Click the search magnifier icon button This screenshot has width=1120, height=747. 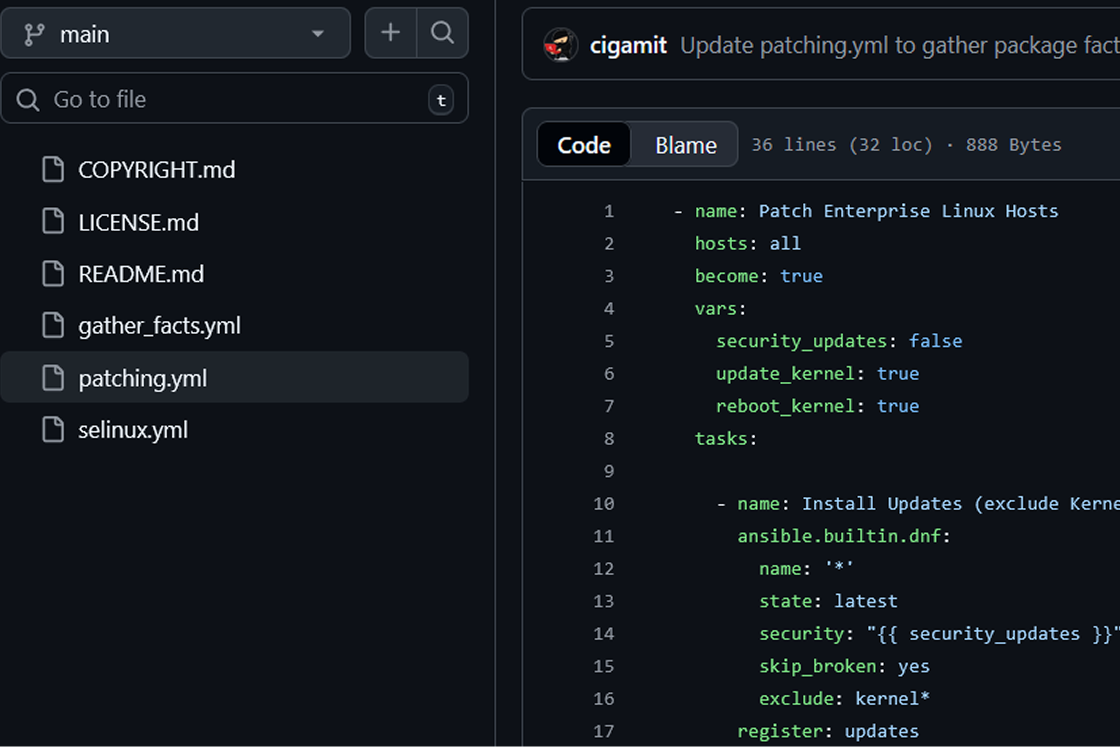442,33
